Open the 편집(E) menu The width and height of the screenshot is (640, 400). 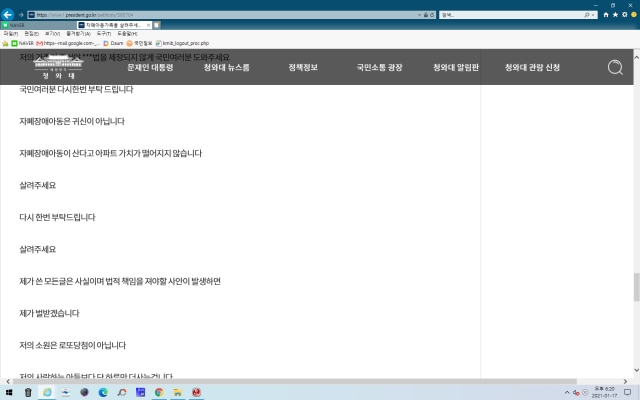coord(31,33)
